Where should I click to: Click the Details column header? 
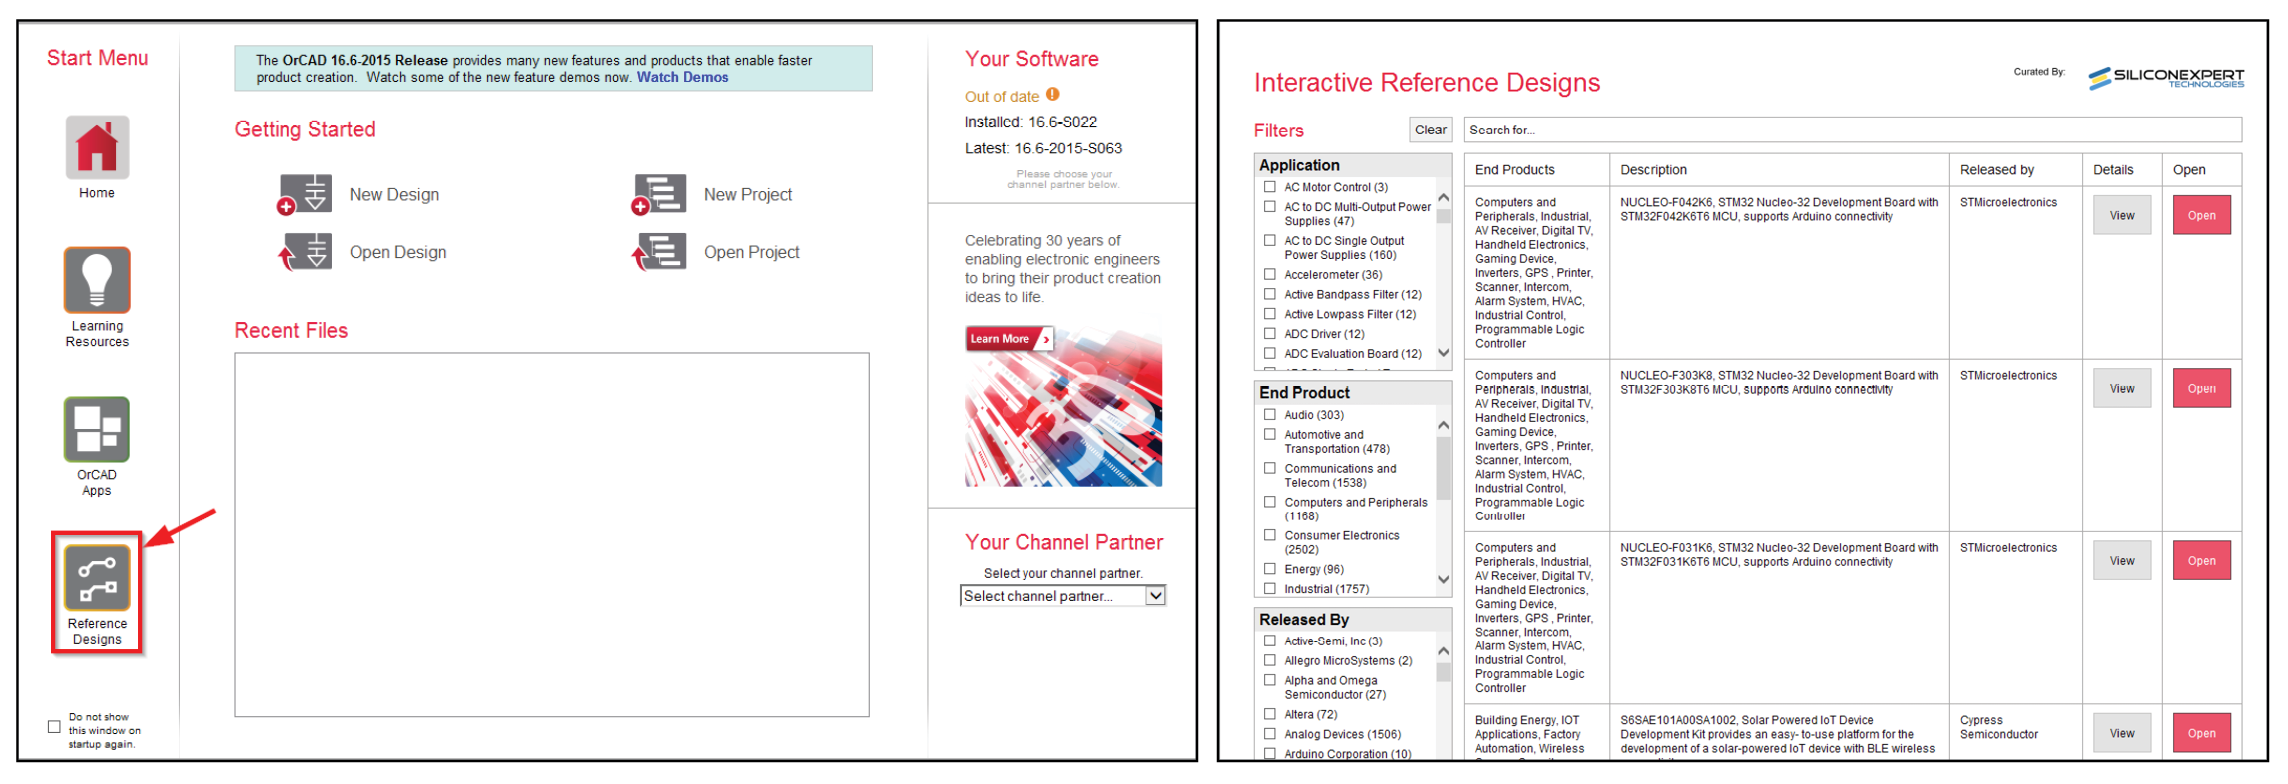(2122, 170)
